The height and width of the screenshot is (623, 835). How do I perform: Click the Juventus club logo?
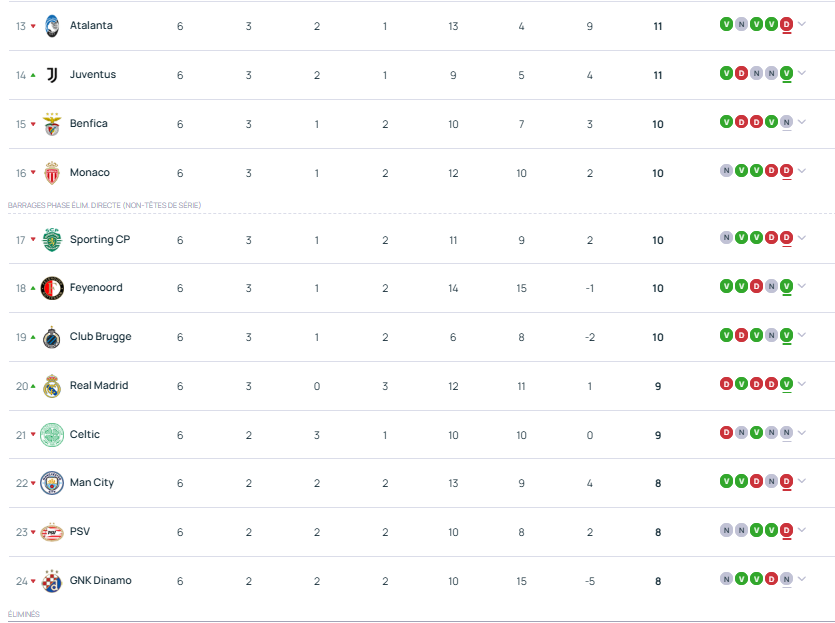click(x=52, y=75)
